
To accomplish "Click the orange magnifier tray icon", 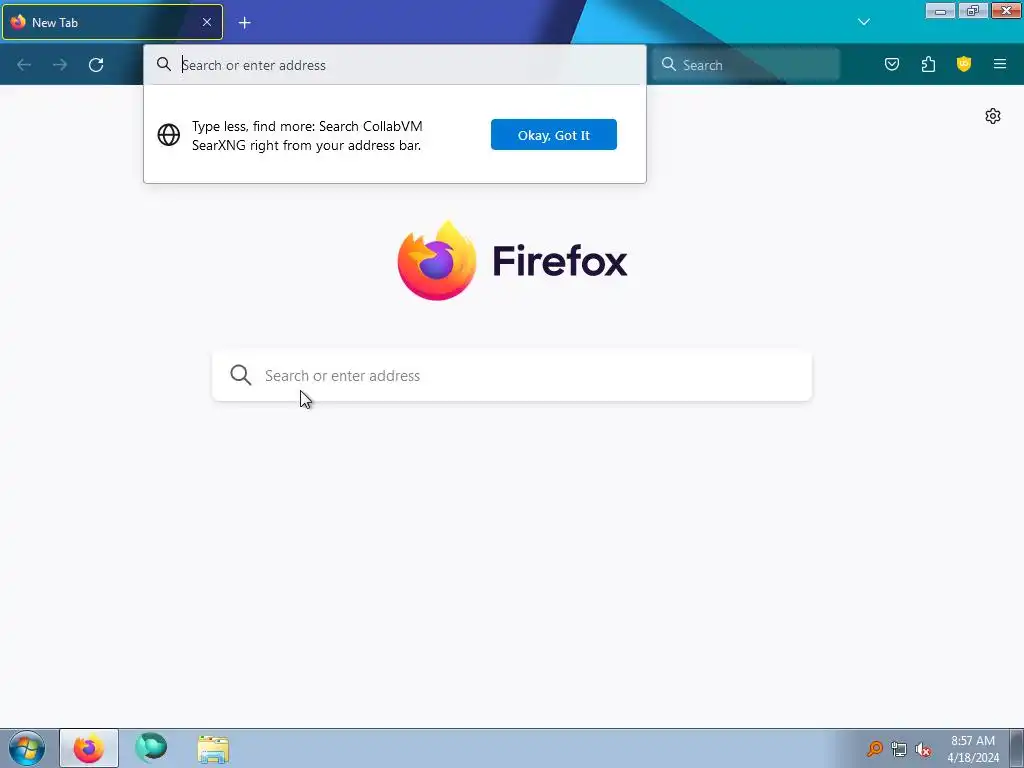I will 874,749.
